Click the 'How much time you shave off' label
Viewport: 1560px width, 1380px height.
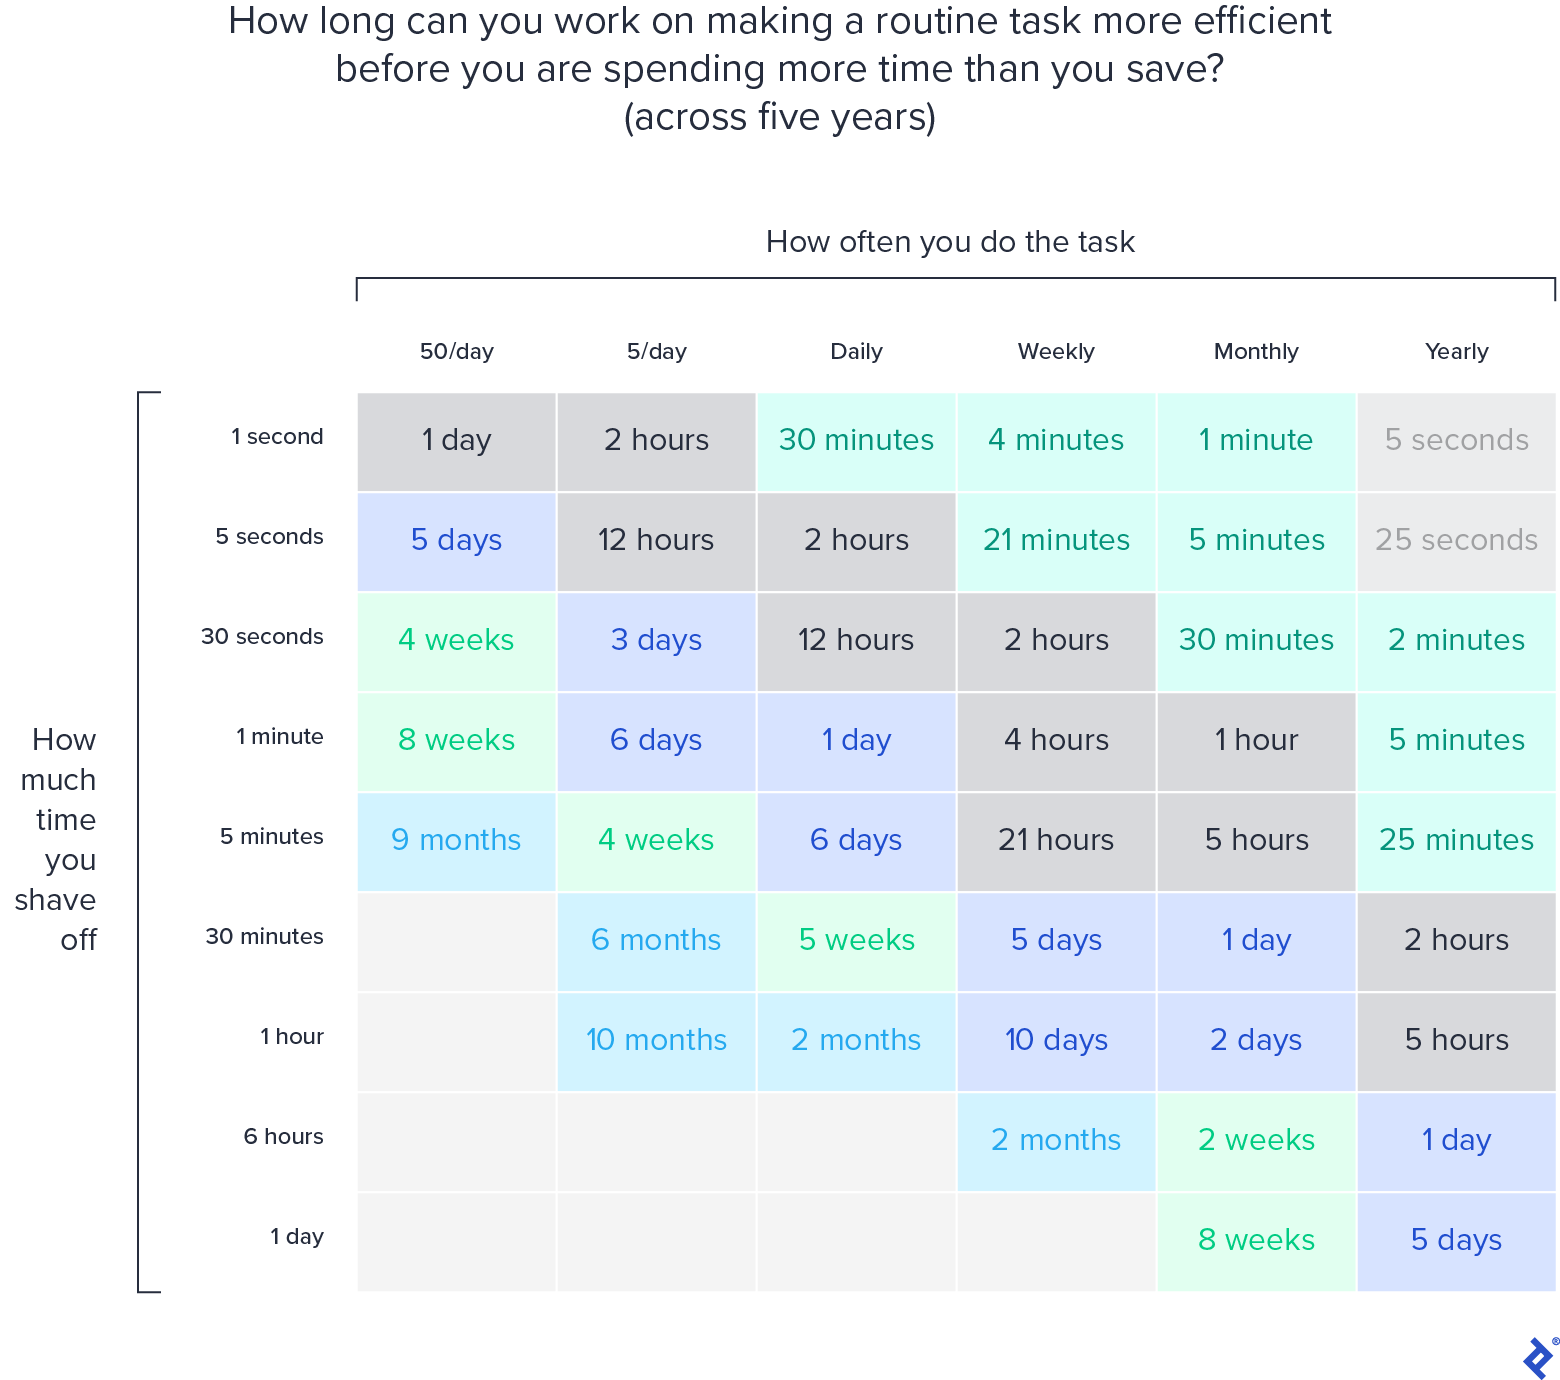58,840
